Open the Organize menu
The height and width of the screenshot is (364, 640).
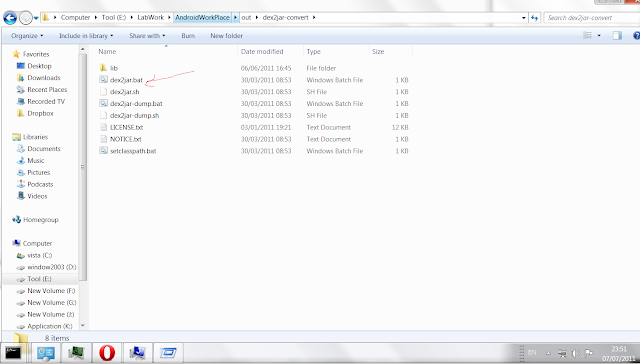[x=27, y=36]
